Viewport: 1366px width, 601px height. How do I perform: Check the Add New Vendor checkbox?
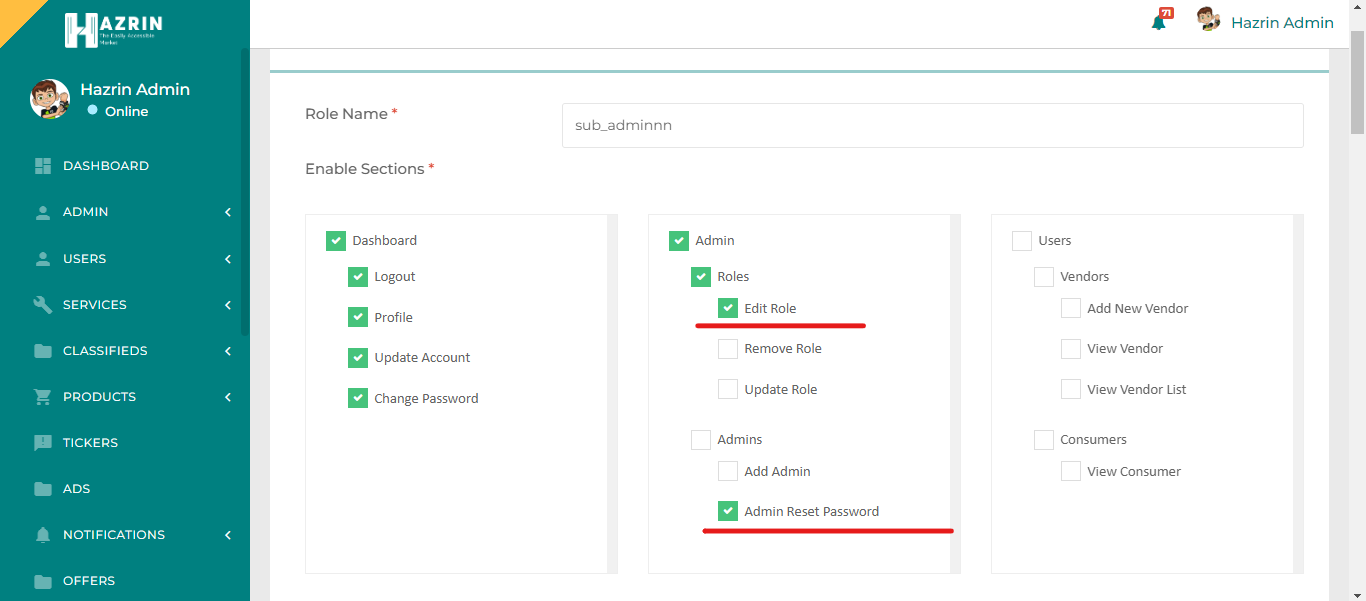coord(1071,308)
